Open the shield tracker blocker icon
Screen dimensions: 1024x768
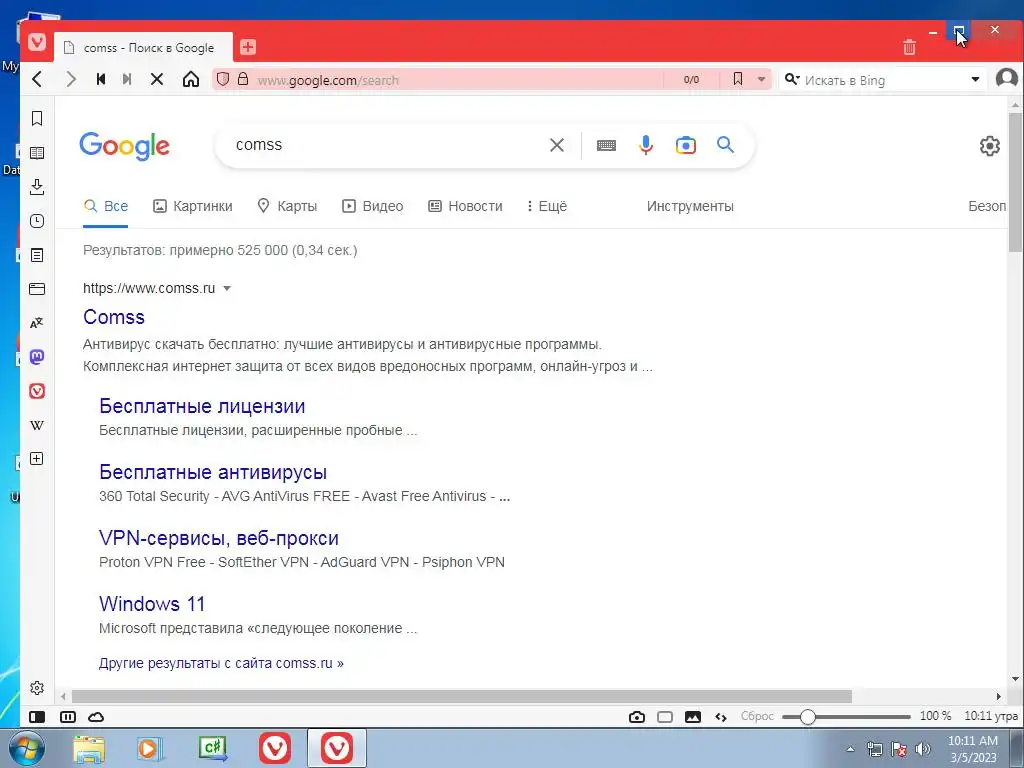[223, 80]
